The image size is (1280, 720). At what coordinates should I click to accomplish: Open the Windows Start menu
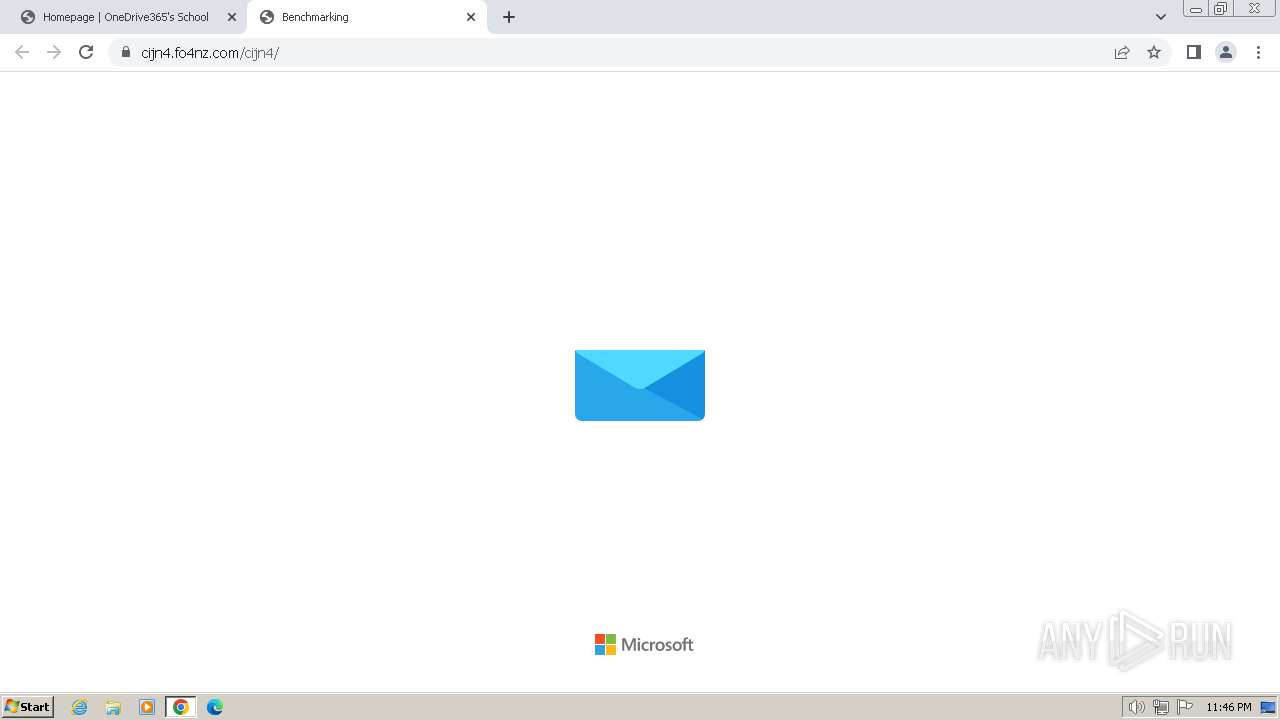tap(28, 707)
